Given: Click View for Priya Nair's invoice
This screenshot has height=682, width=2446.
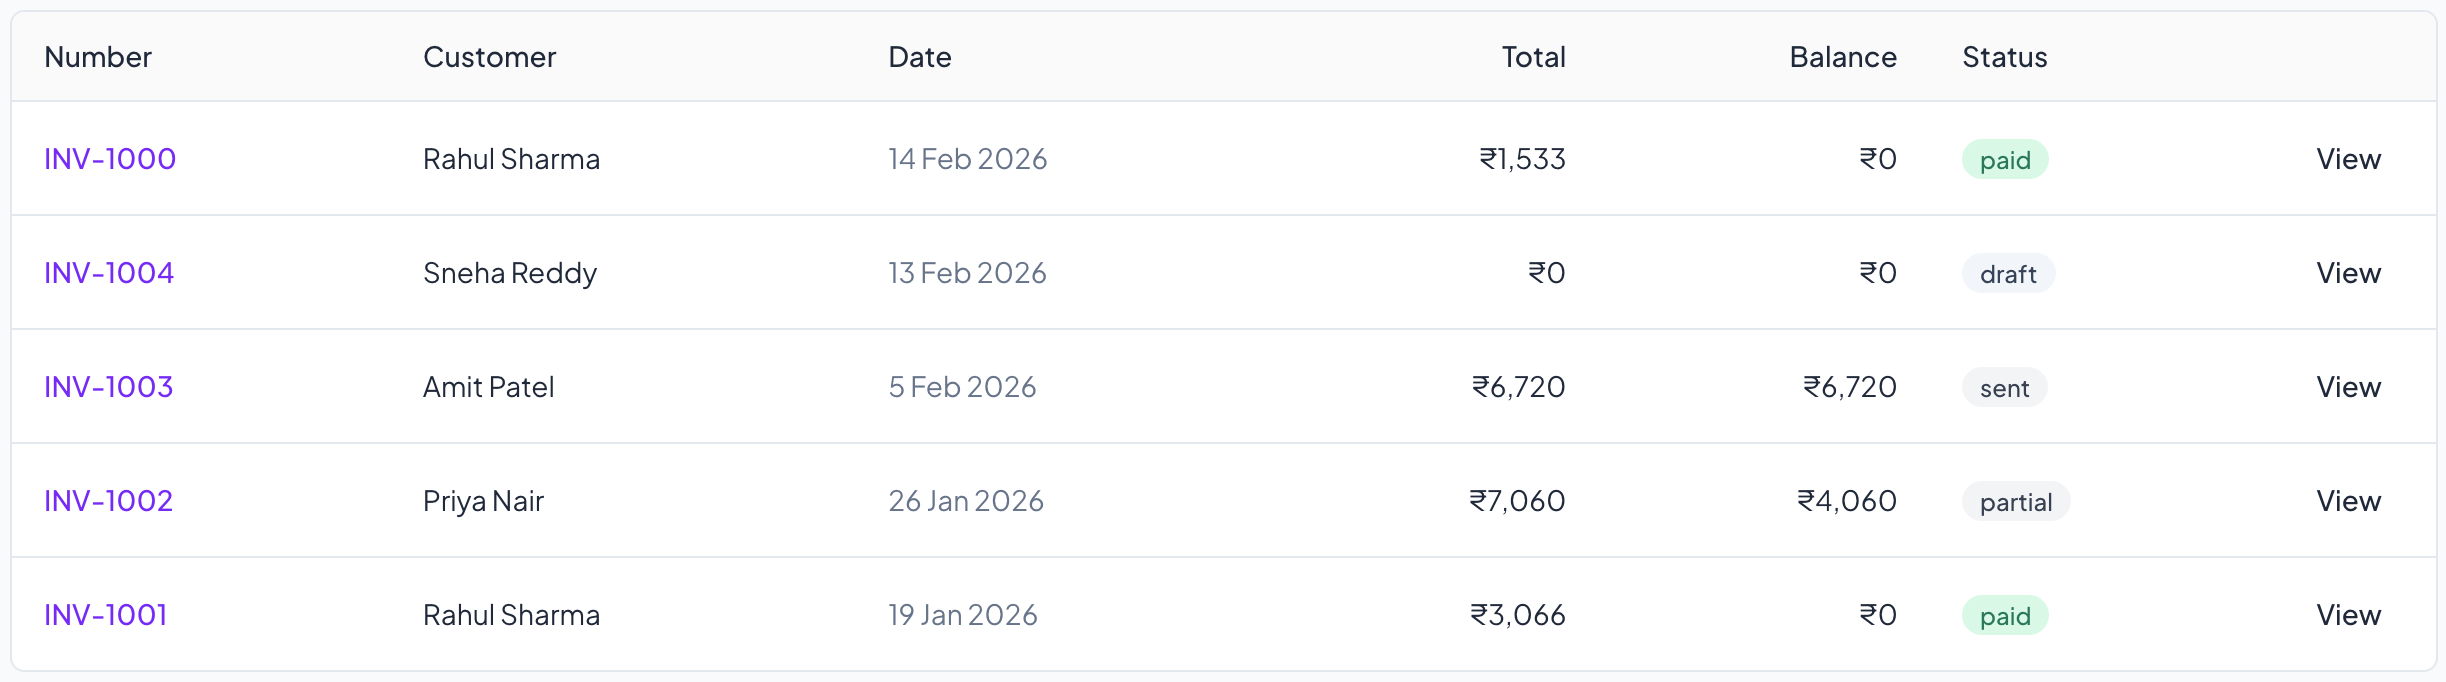Looking at the screenshot, I should point(2348,501).
